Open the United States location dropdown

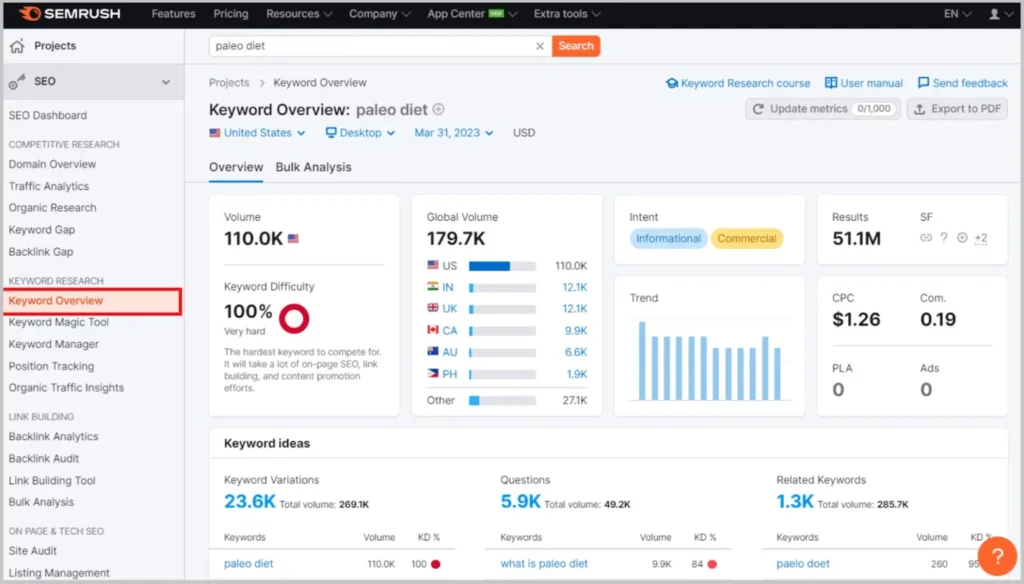257,131
